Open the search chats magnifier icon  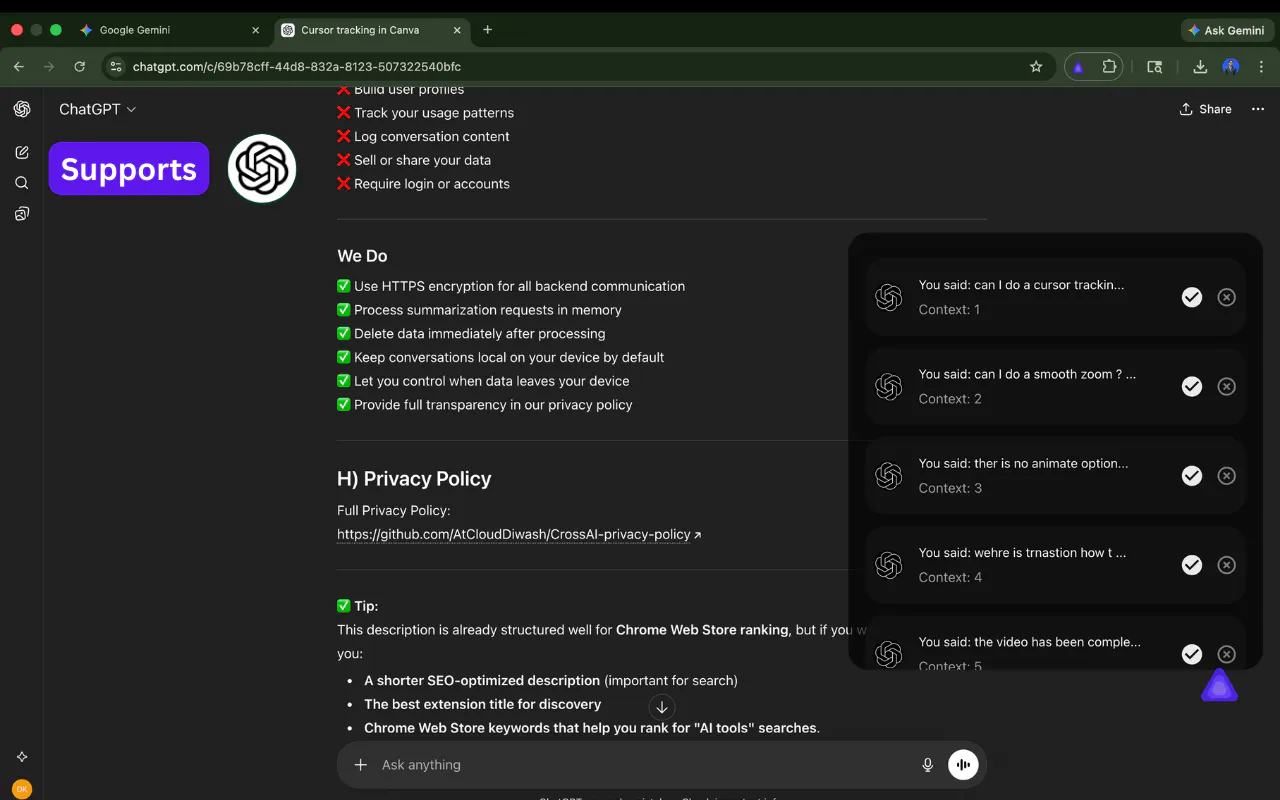[22, 183]
